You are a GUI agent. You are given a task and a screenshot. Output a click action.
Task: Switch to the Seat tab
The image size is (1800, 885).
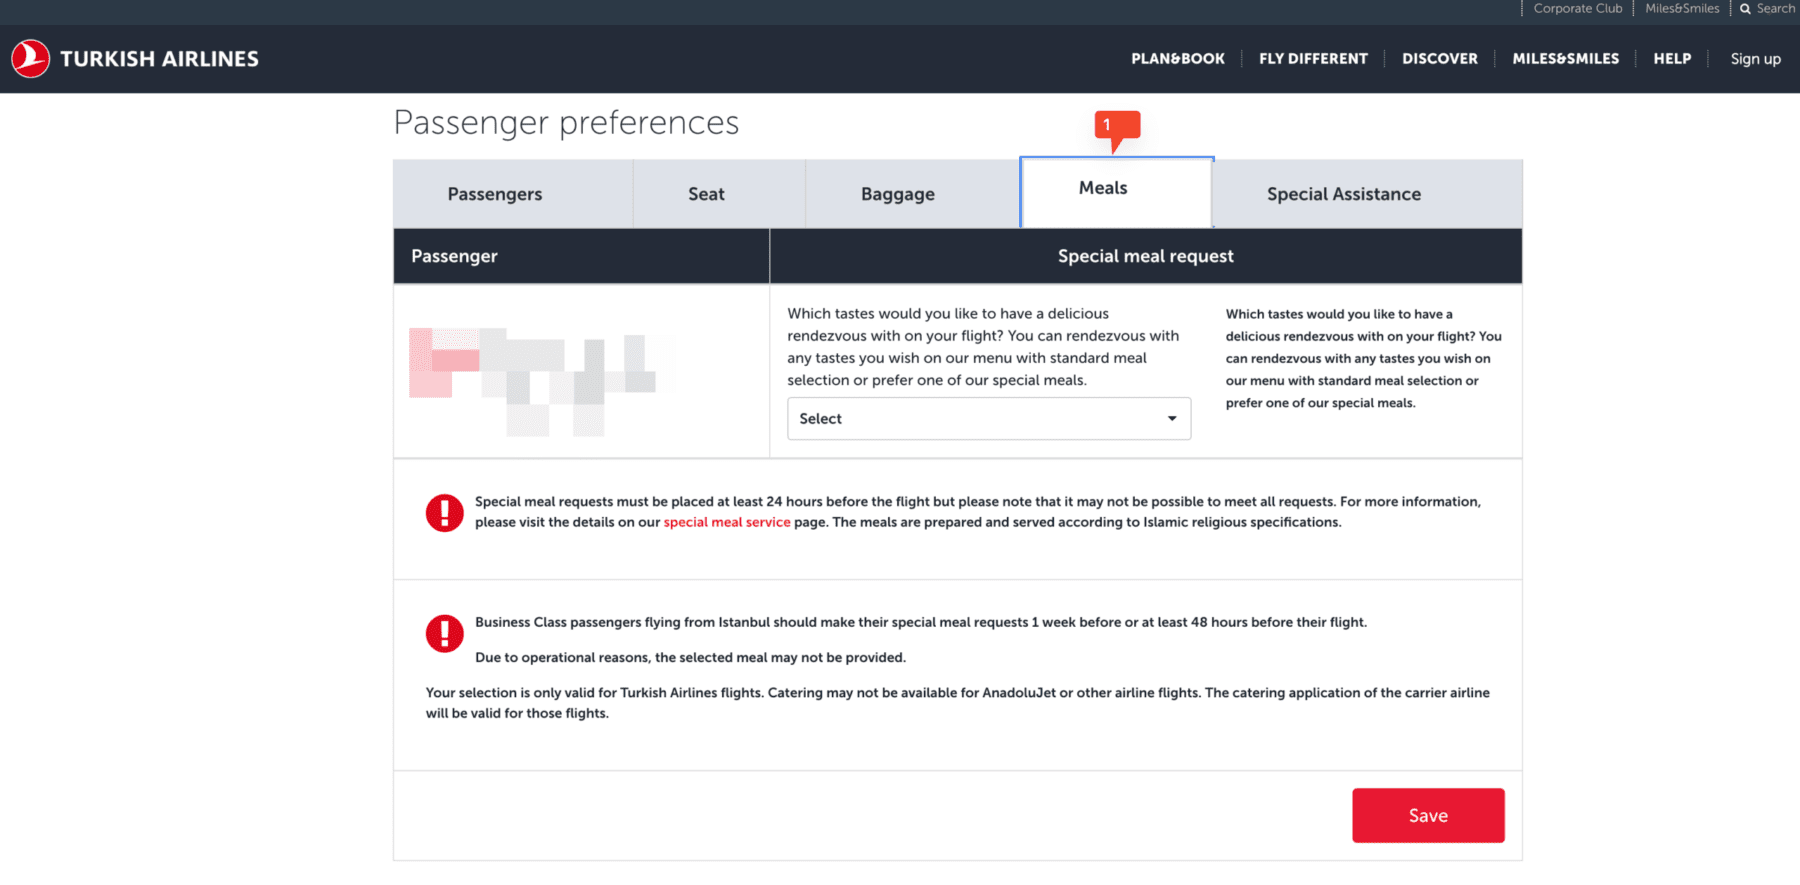coord(719,194)
